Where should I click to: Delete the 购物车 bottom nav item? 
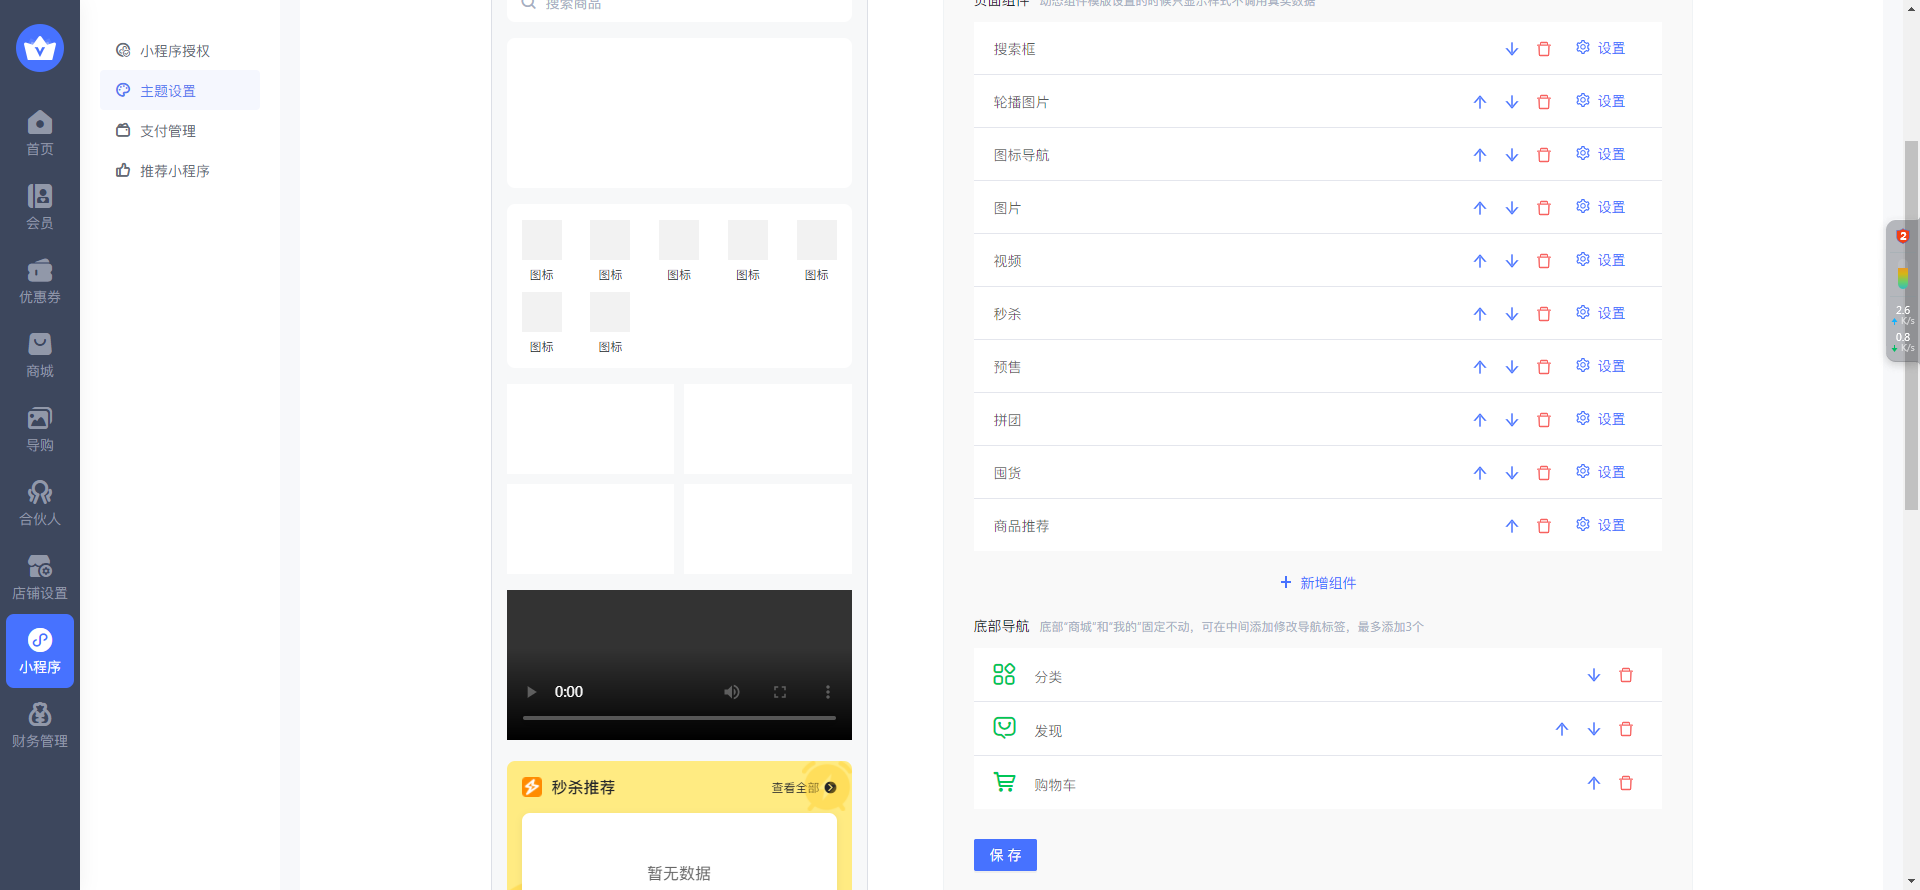1625,783
